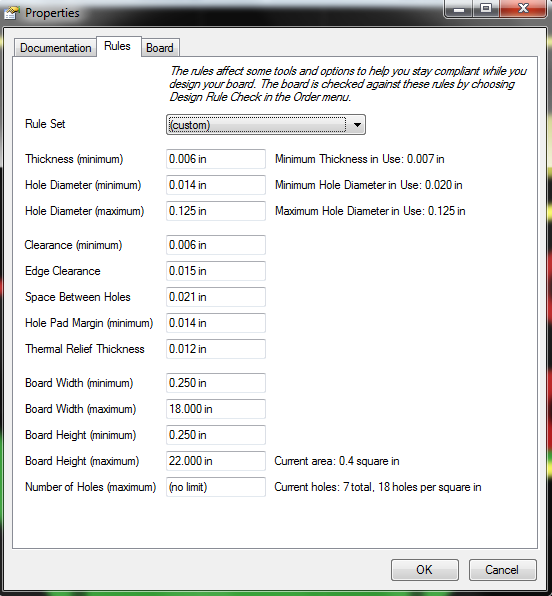The width and height of the screenshot is (552, 596).
Task: Click the Hole Diameter (minimum) field
Action: pos(216,185)
